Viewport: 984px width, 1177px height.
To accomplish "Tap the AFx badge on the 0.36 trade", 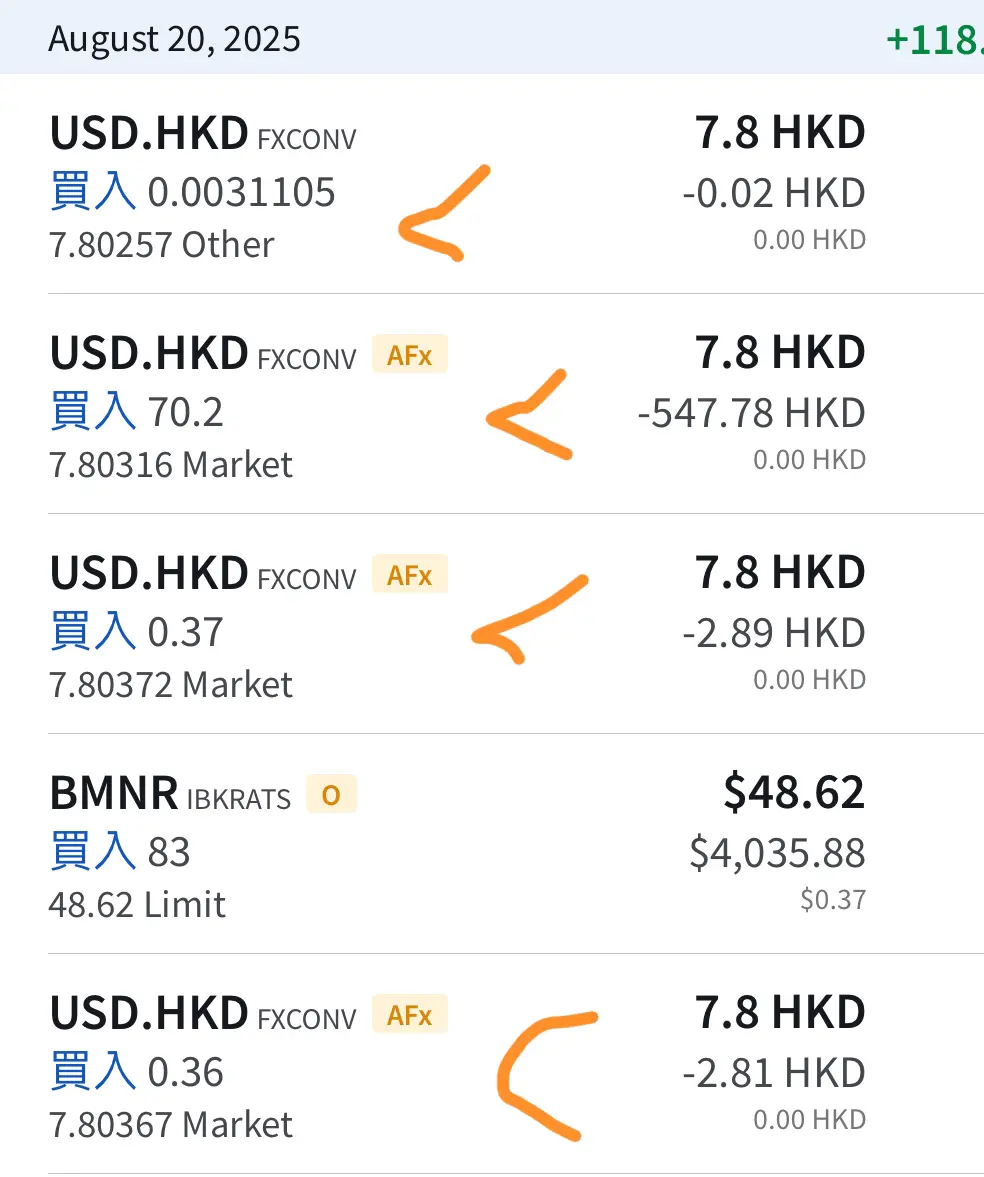I will coord(410,1015).
